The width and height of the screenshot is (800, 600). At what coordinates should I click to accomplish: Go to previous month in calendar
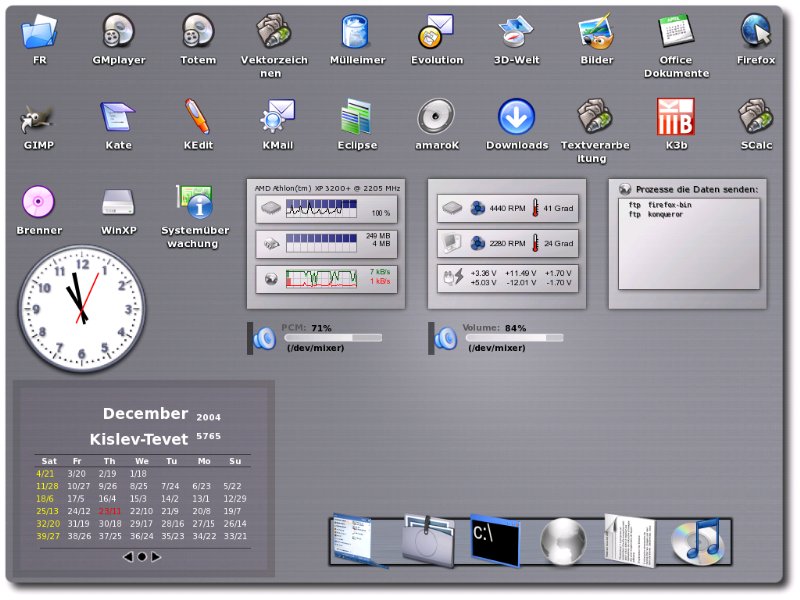pos(128,557)
